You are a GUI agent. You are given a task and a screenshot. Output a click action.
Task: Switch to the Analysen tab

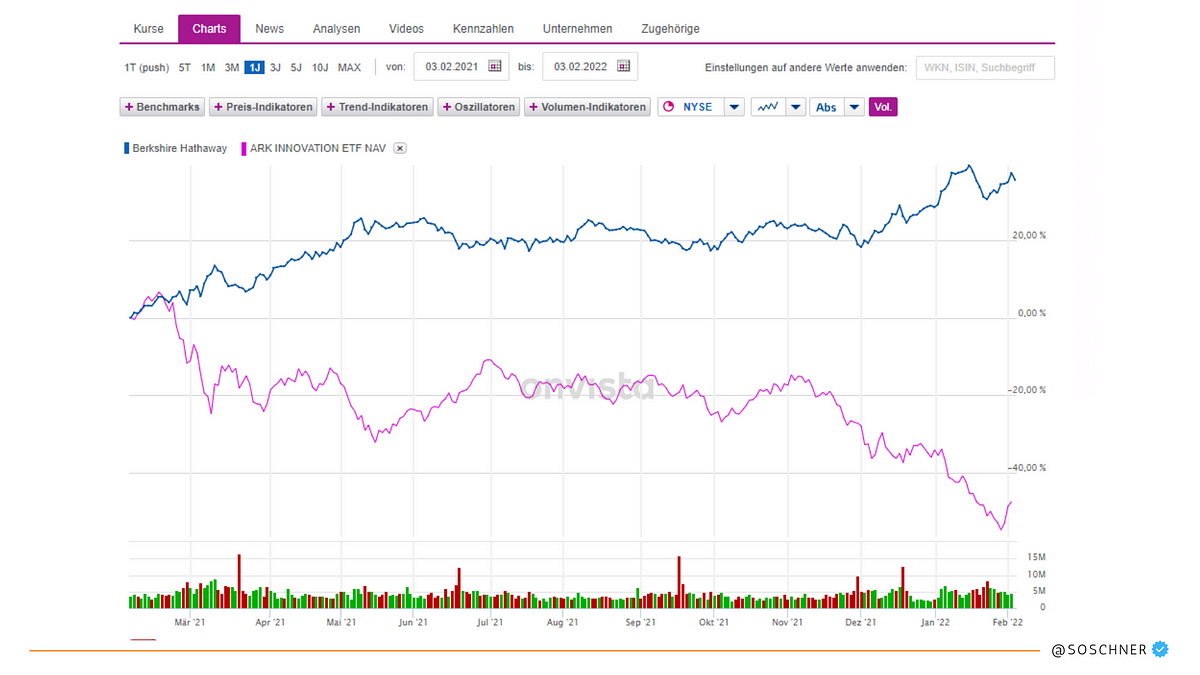click(x=336, y=29)
